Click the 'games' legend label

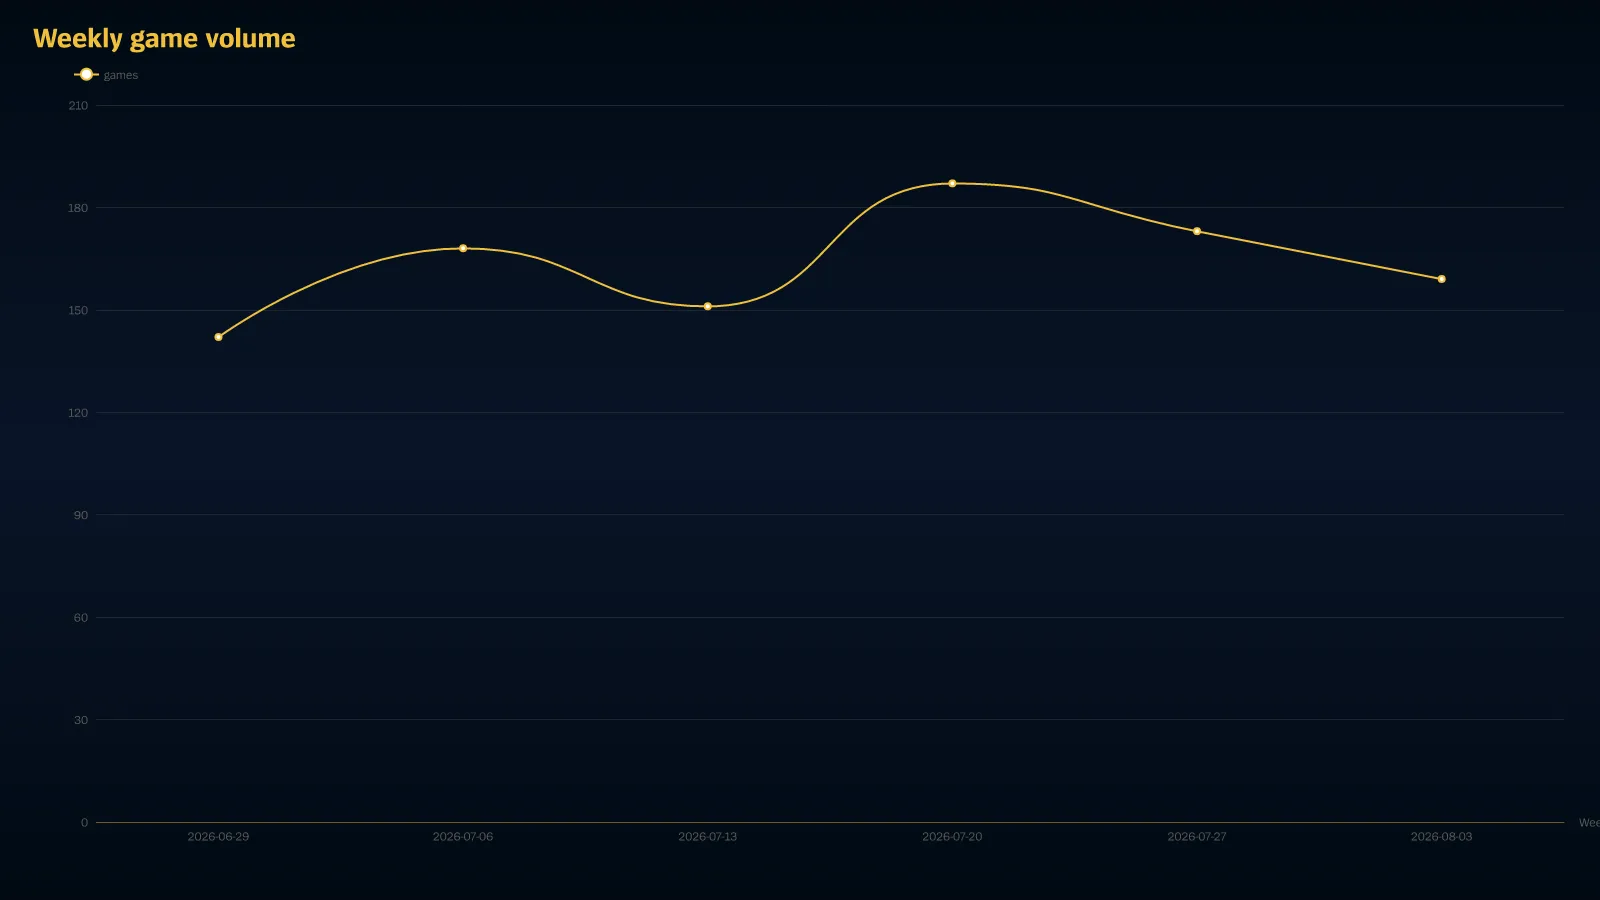121,76
